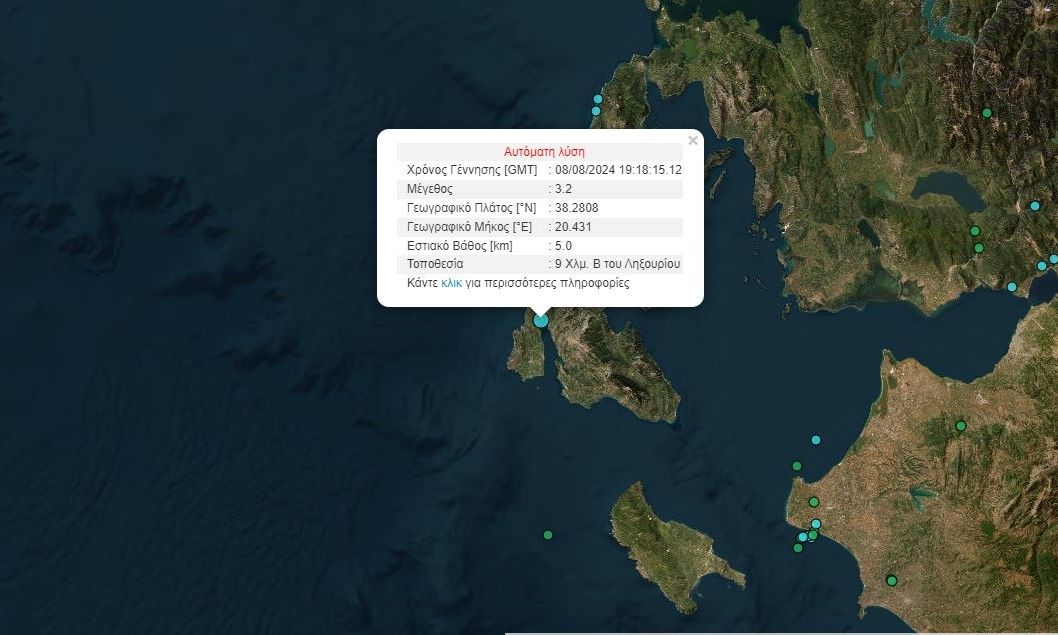Select the isolated green marker above the coastal cluster
The width and height of the screenshot is (1058, 635).
814,502
